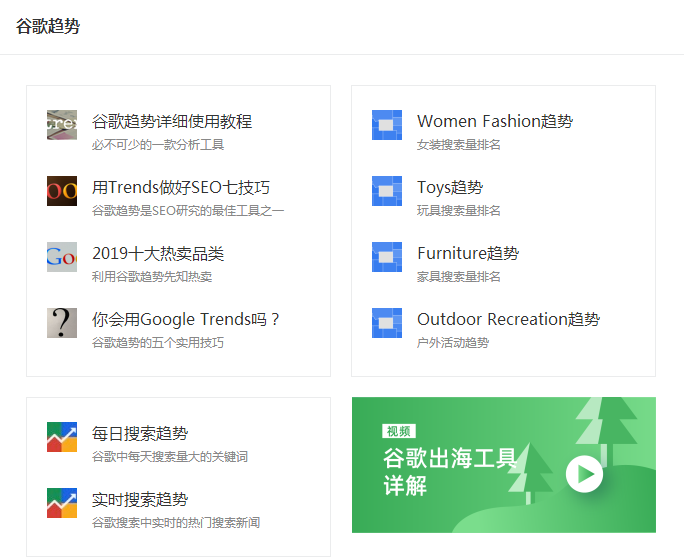Open Outdoor Recreation趋势 link

click(x=509, y=319)
